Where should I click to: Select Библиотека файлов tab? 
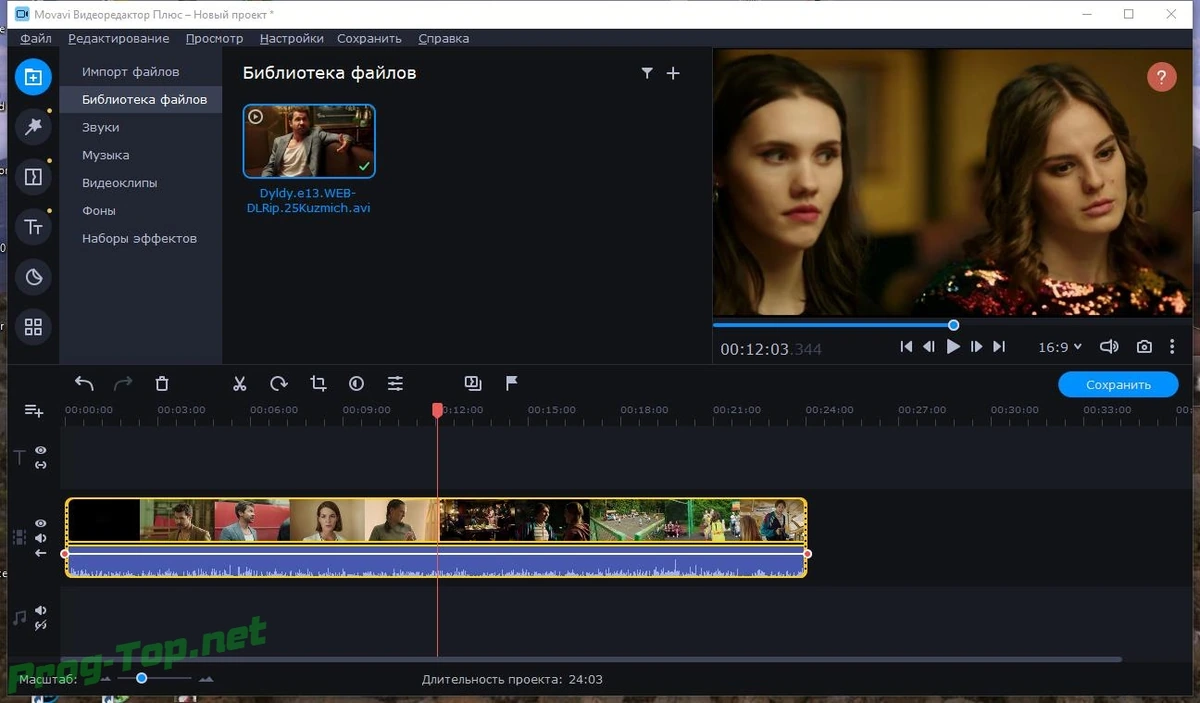tap(140, 100)
